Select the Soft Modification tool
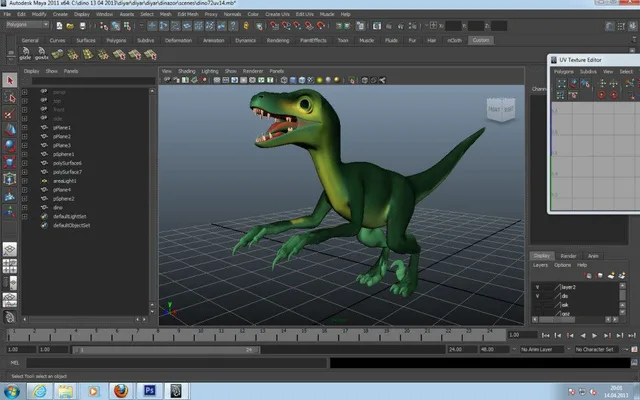The image size is (640, 400). pos(10,196)
